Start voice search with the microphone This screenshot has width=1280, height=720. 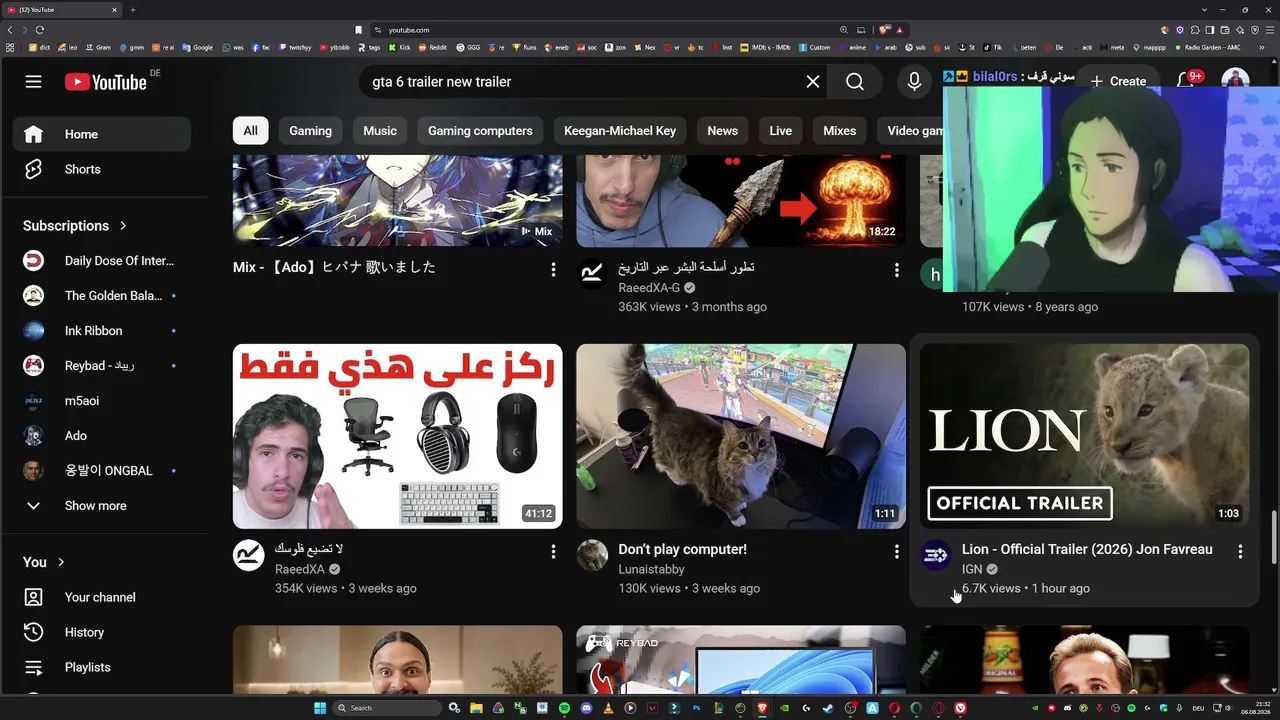tap(914, 82)
